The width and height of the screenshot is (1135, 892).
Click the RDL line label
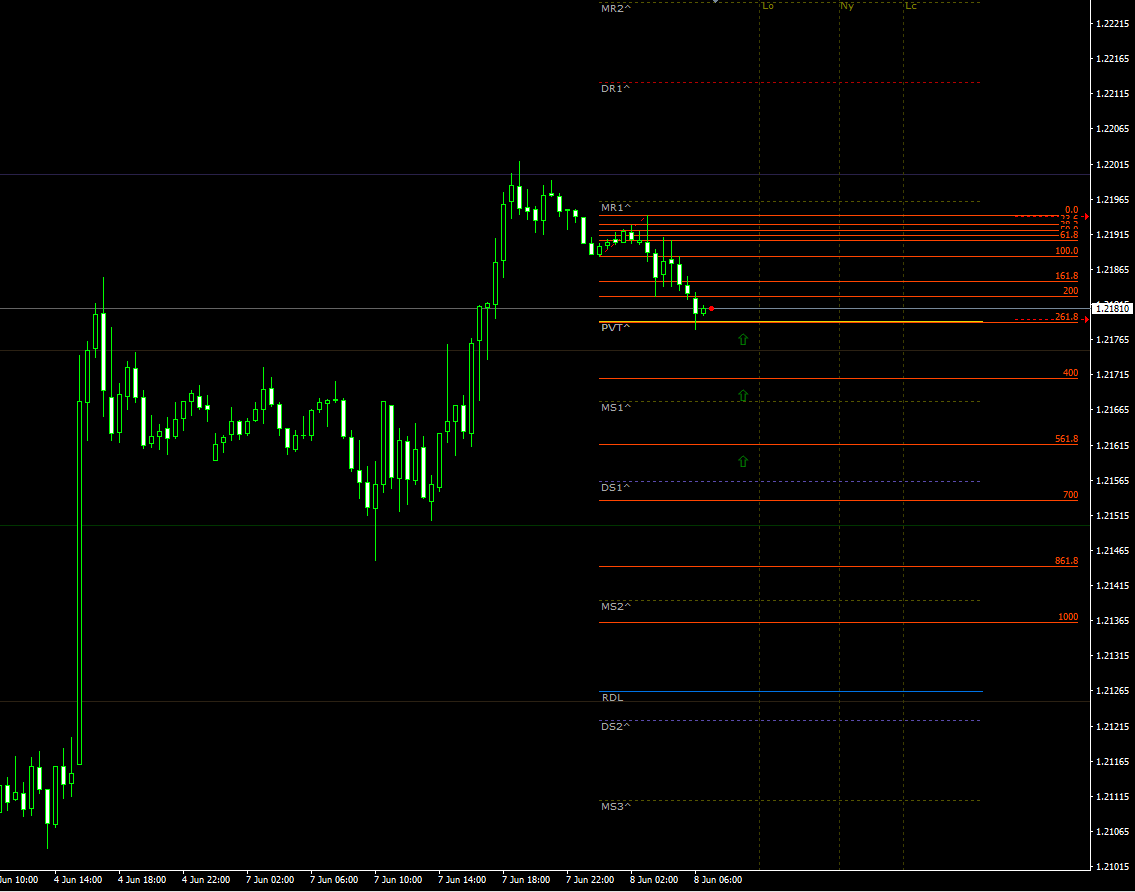pos(612,697)
